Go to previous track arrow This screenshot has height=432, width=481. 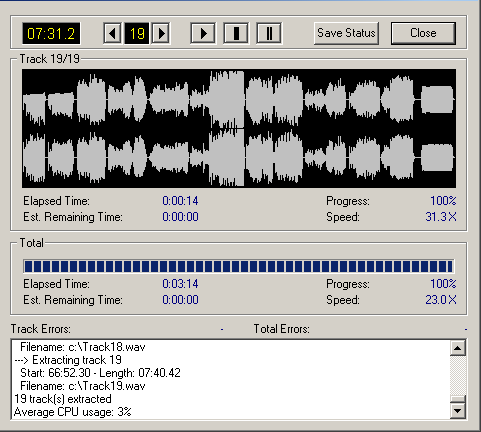(112, 33)
